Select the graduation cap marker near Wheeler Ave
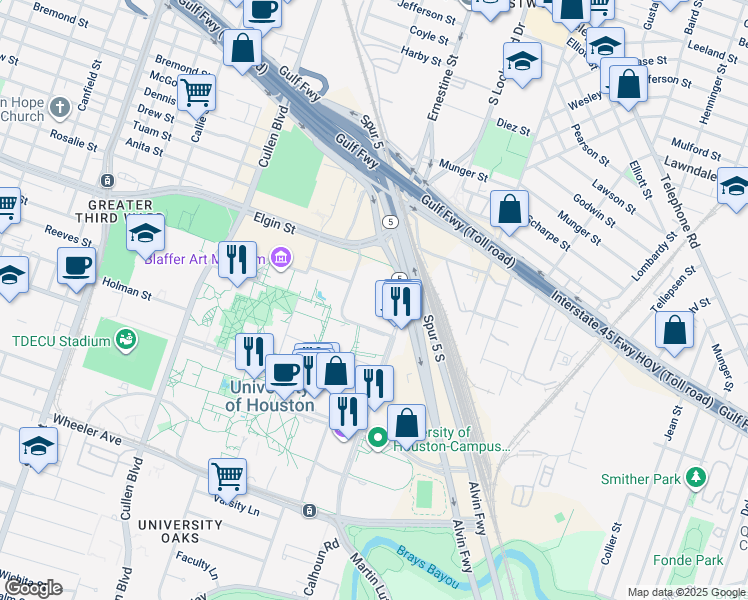 pos(38,446)
